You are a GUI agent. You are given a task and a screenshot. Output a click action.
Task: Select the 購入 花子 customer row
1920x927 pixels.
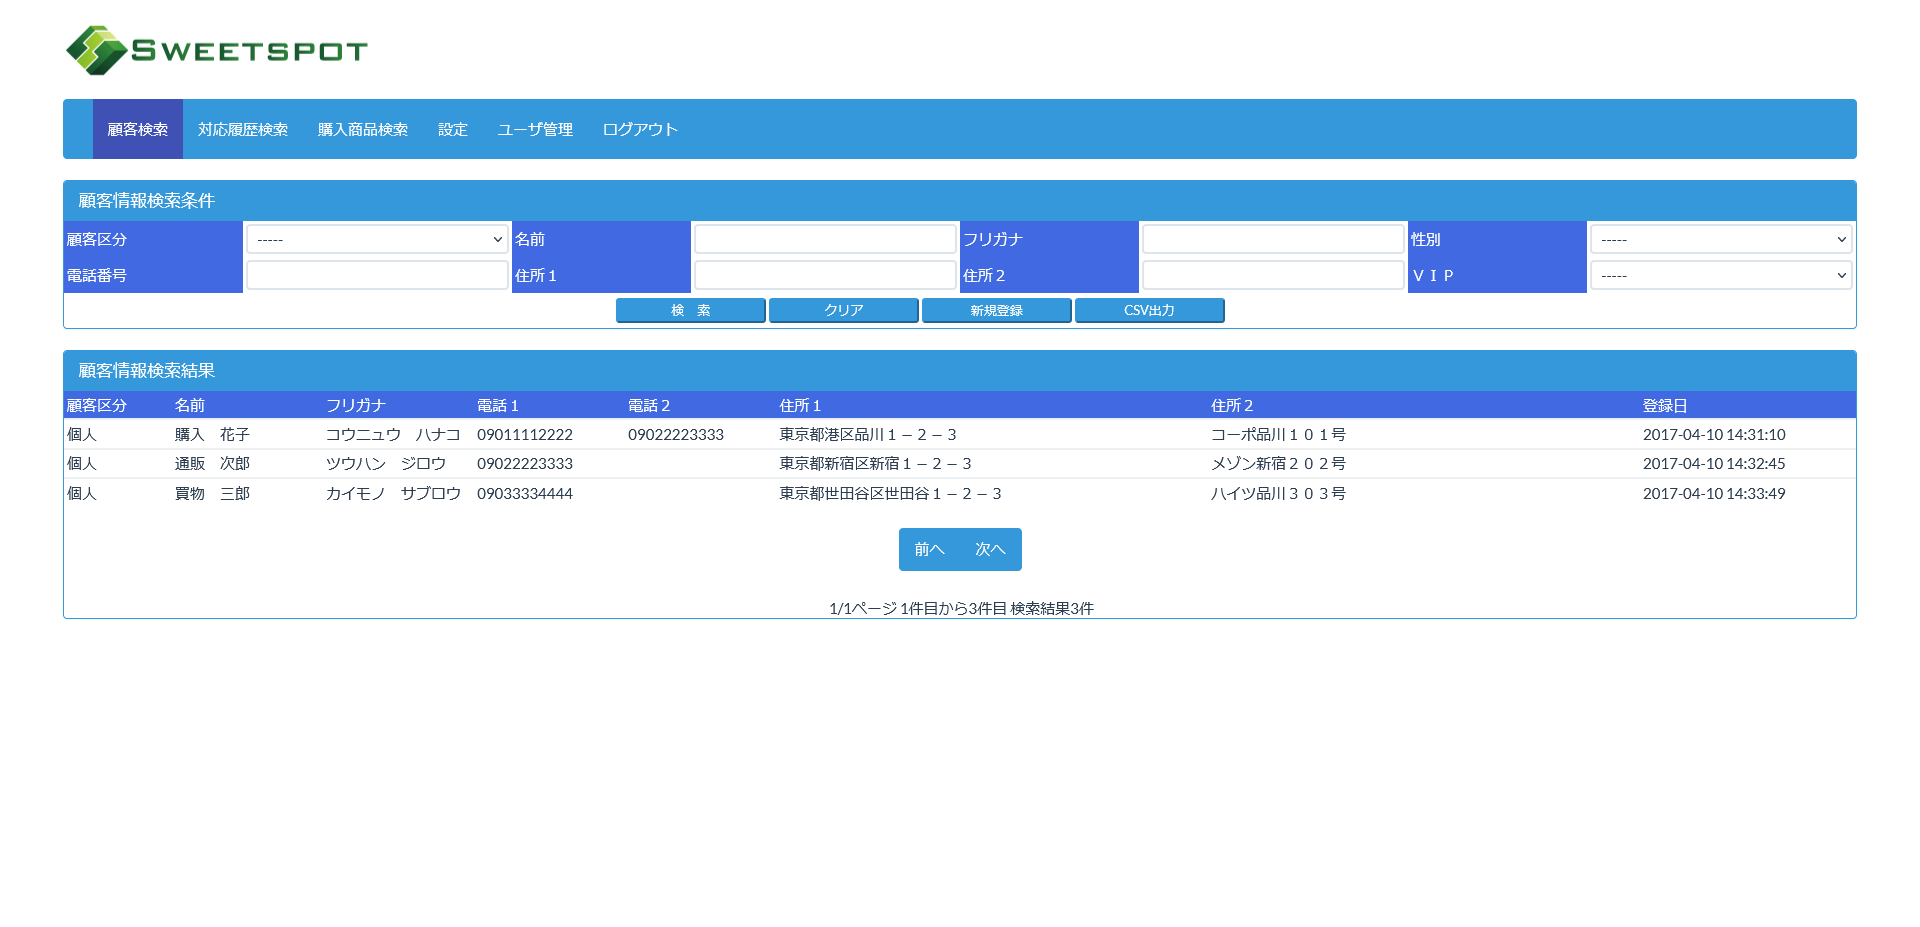600,434
